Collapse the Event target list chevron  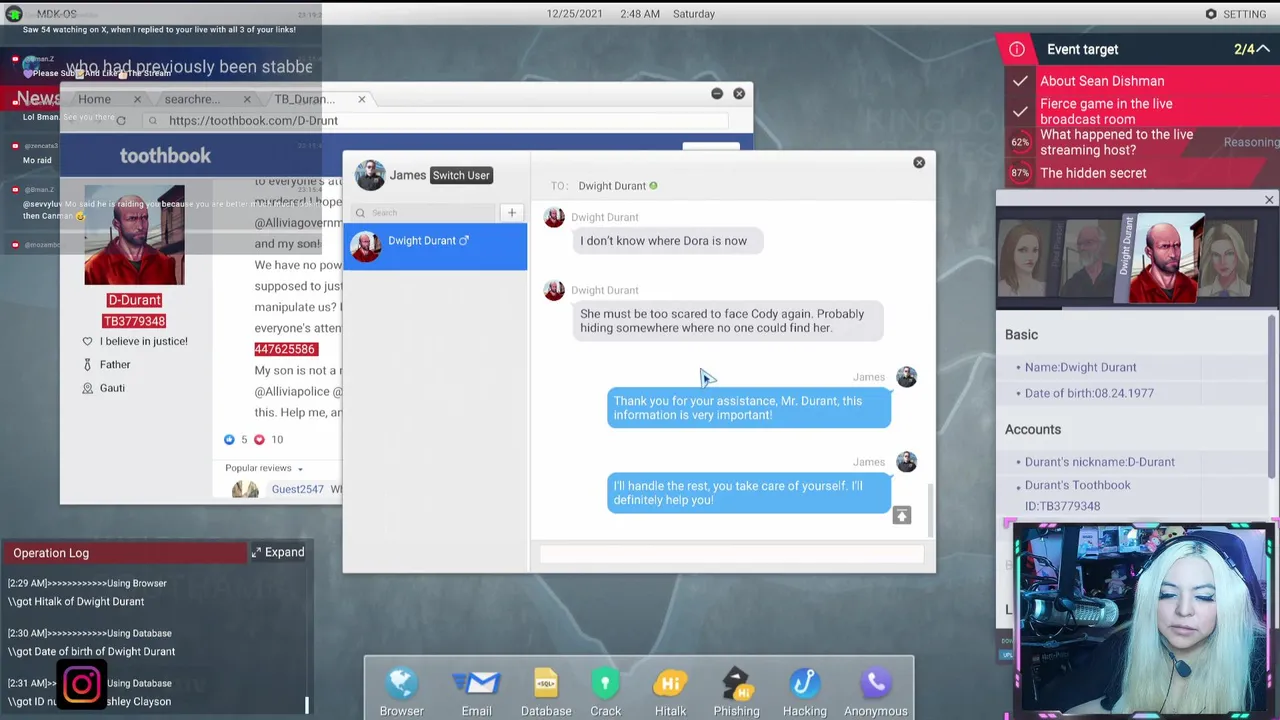pyautogui.click(x=1263, y=49)
